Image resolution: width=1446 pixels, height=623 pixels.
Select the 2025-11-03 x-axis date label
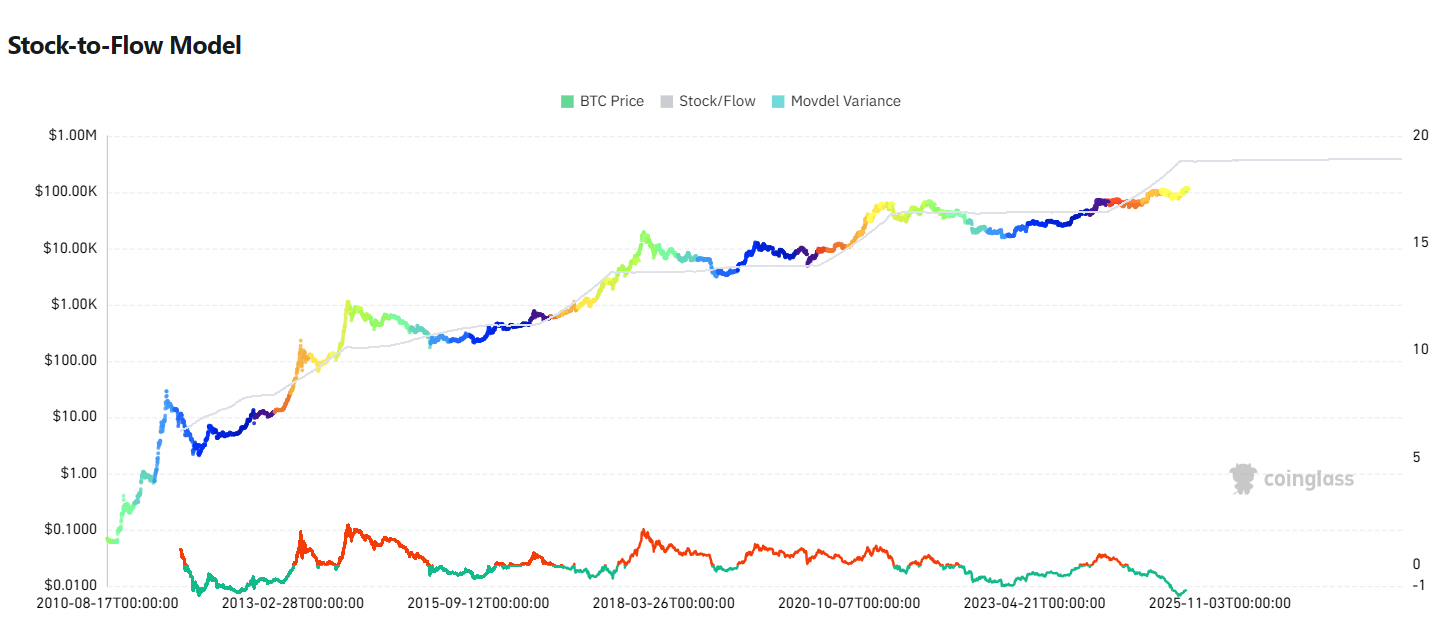click(1219, 603)
